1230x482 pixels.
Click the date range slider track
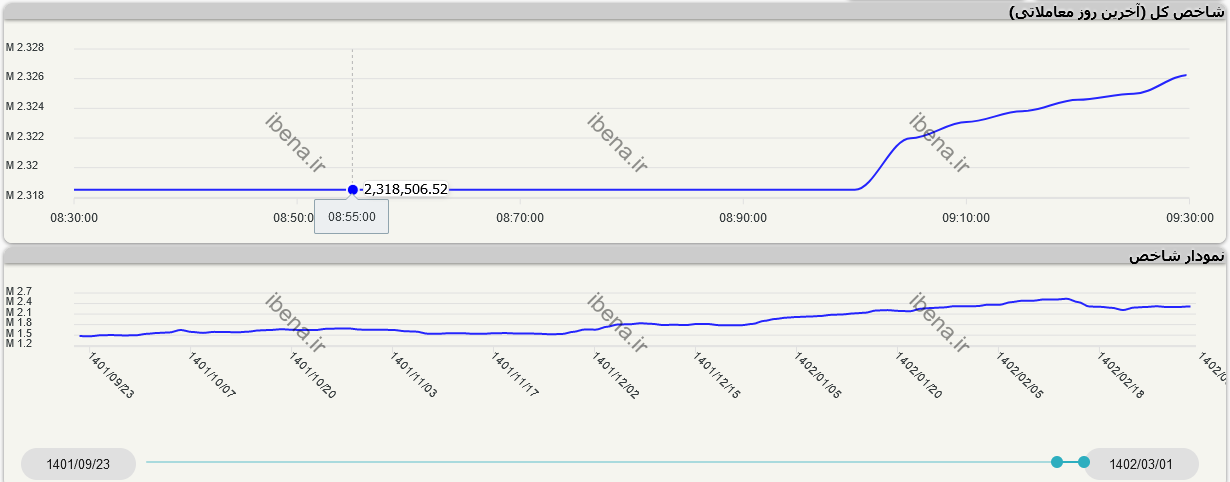point(600,462)
